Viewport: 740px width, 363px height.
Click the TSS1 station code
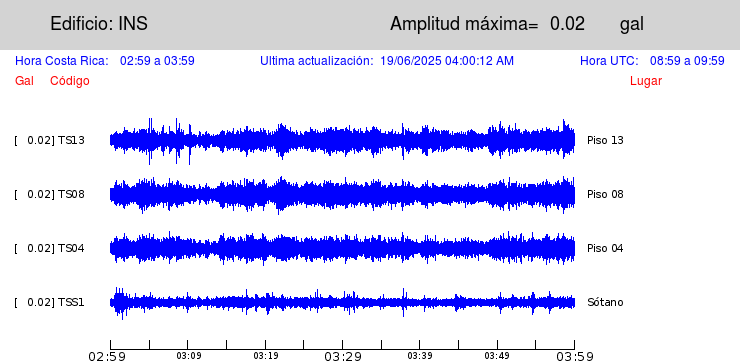click(x=71, y=302)
